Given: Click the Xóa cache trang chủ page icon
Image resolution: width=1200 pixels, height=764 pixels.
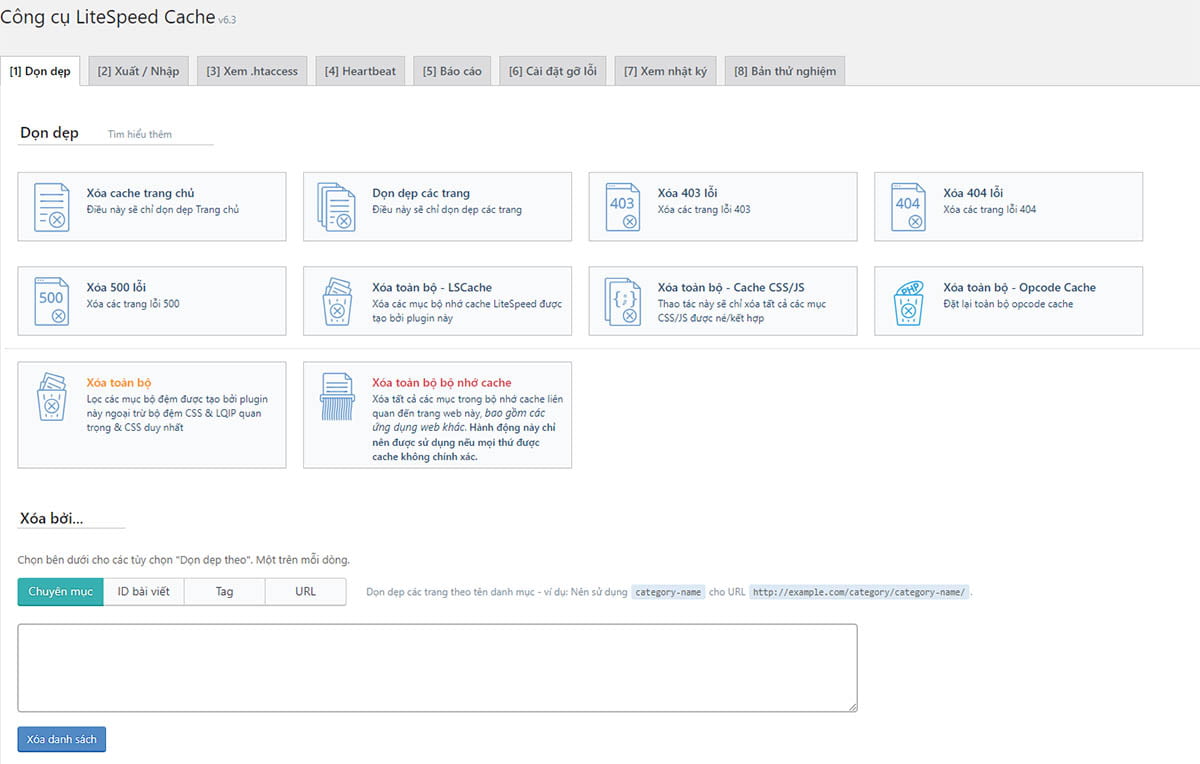Looking at the screenshot, I should (x=52, y=207).
